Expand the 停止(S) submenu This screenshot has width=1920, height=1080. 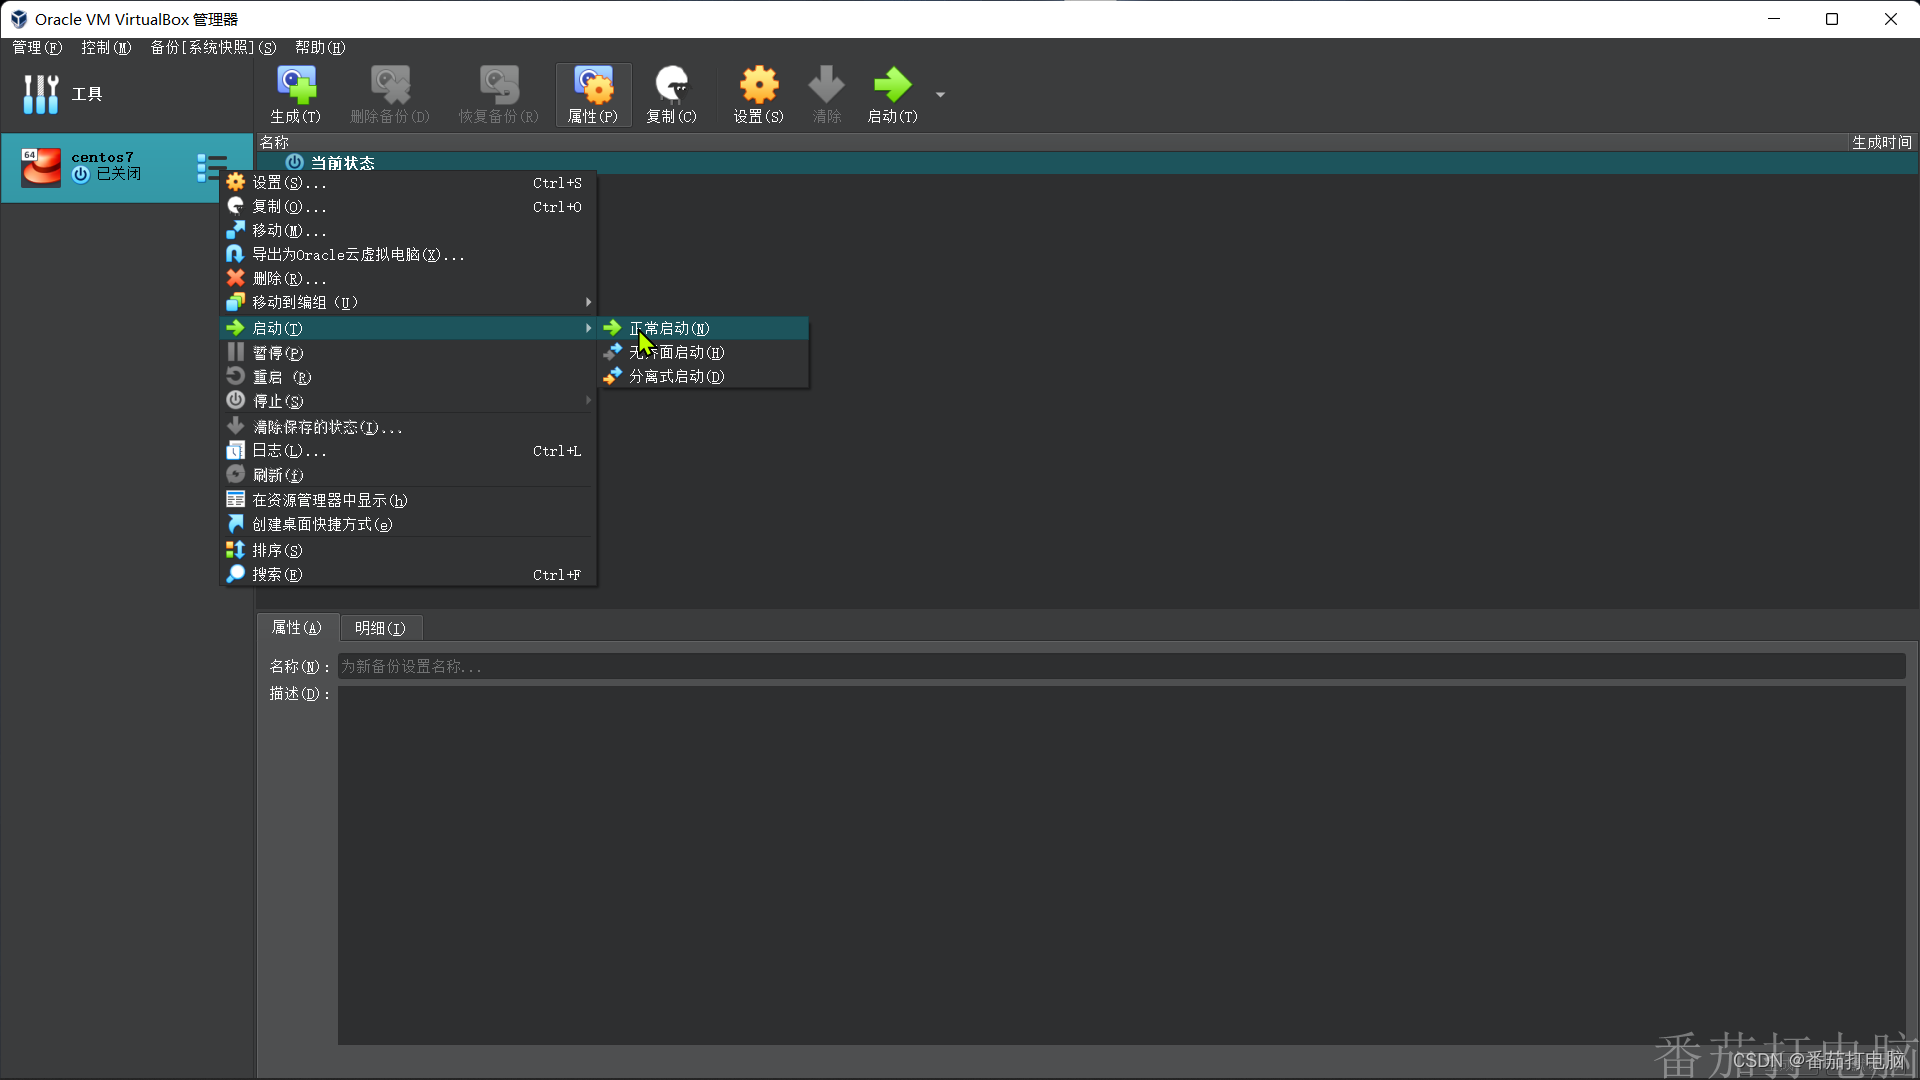point(408,401)
